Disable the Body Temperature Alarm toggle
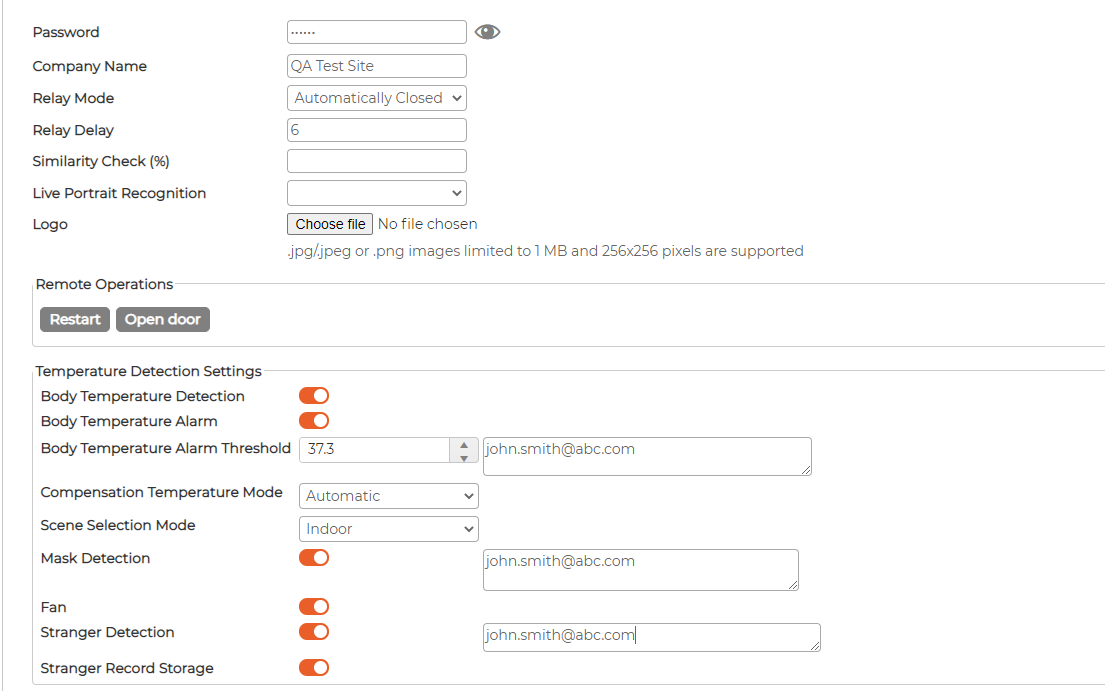The image size is (1105, 691). pyautogui.click(x=314, y=421)
